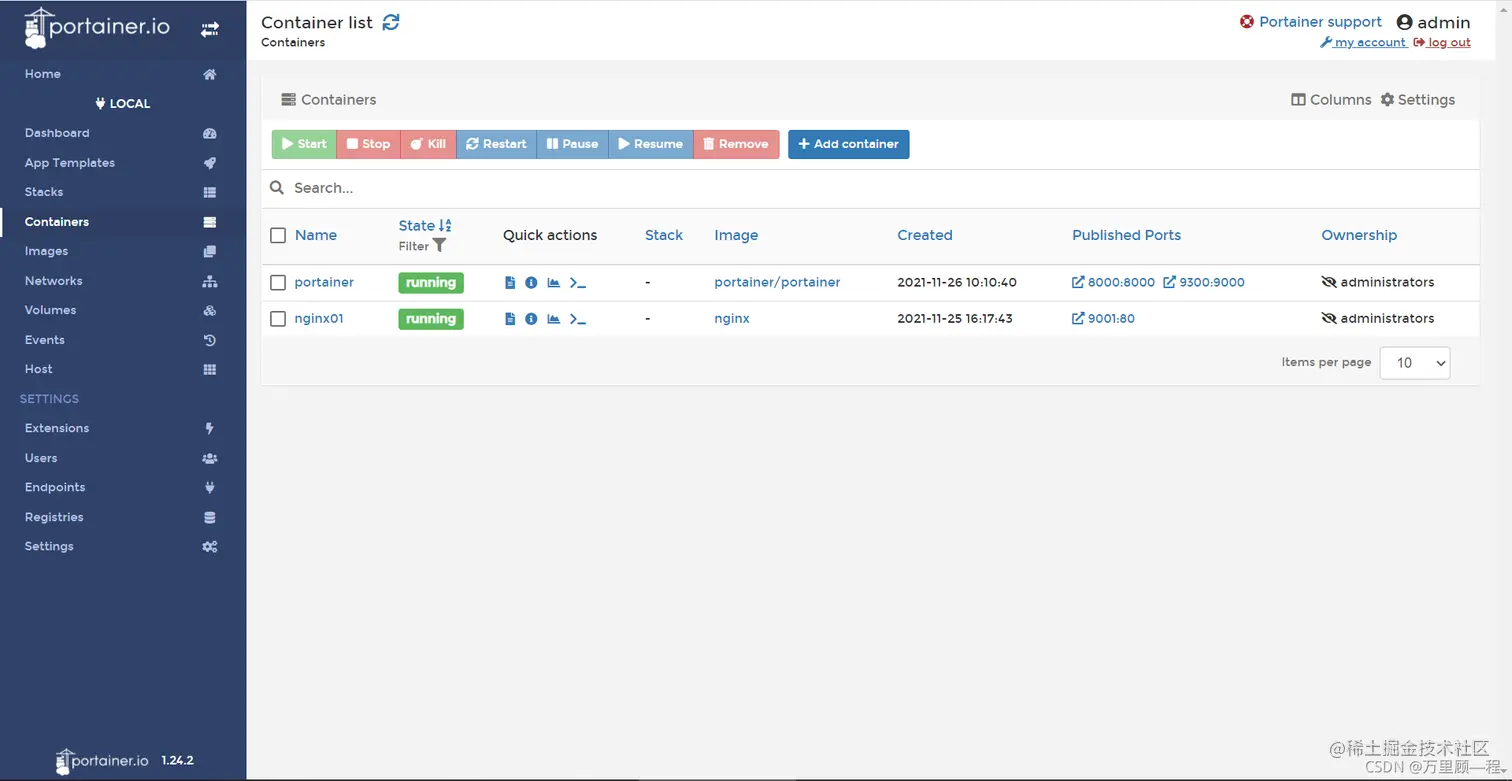Click the Host grid icon in sidebar

209,369
